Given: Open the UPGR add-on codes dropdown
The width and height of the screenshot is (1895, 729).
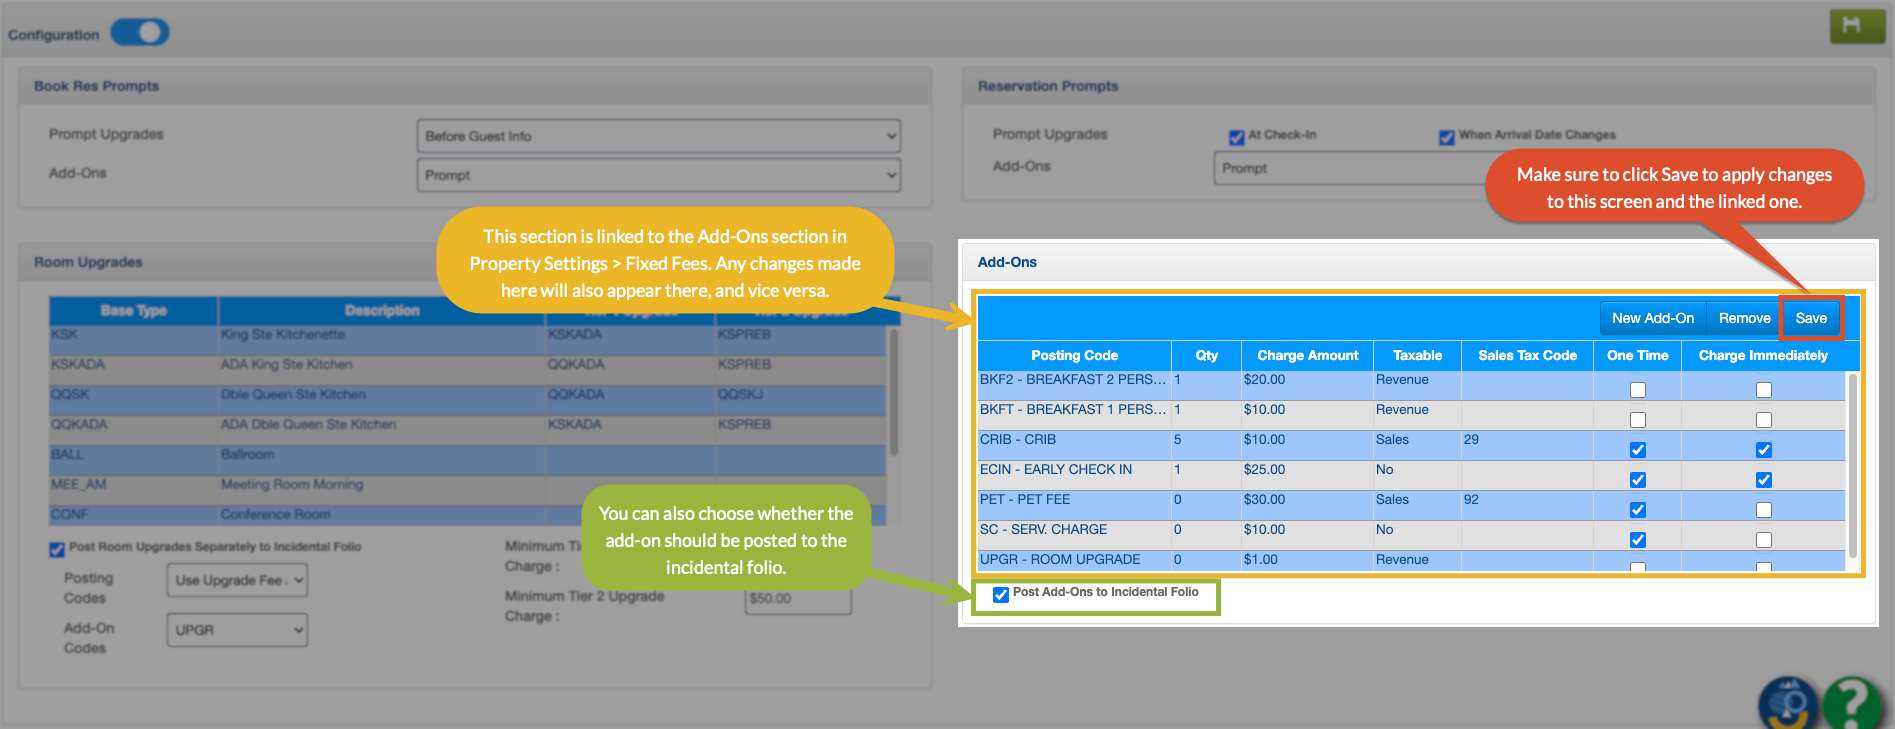Looking at the screenshot, I should click(237, 630).
